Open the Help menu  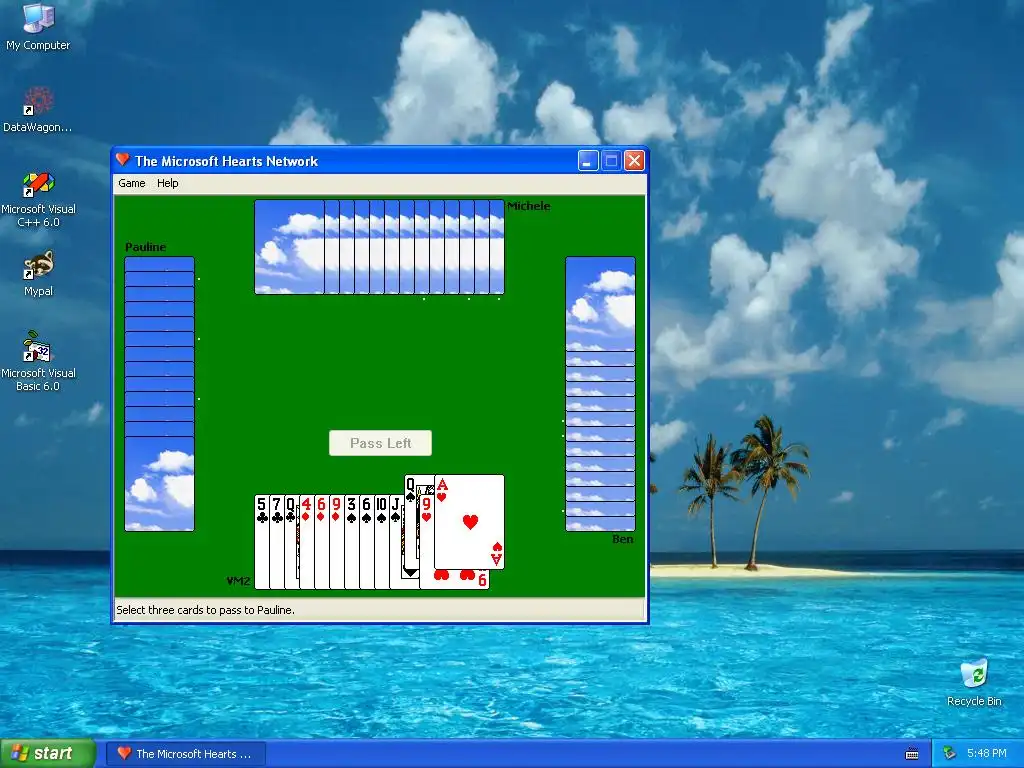coord(167,184)
